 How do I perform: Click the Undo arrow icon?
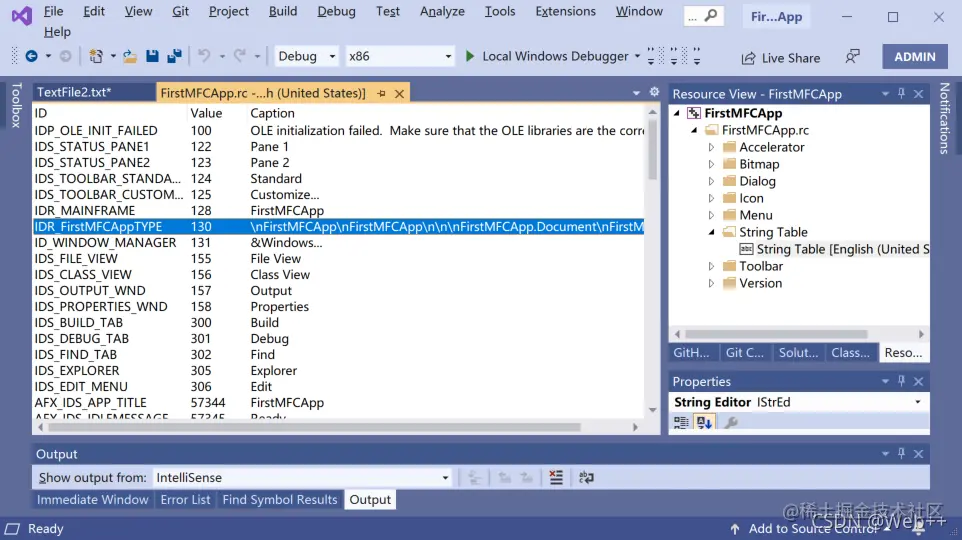coord(204,56)
